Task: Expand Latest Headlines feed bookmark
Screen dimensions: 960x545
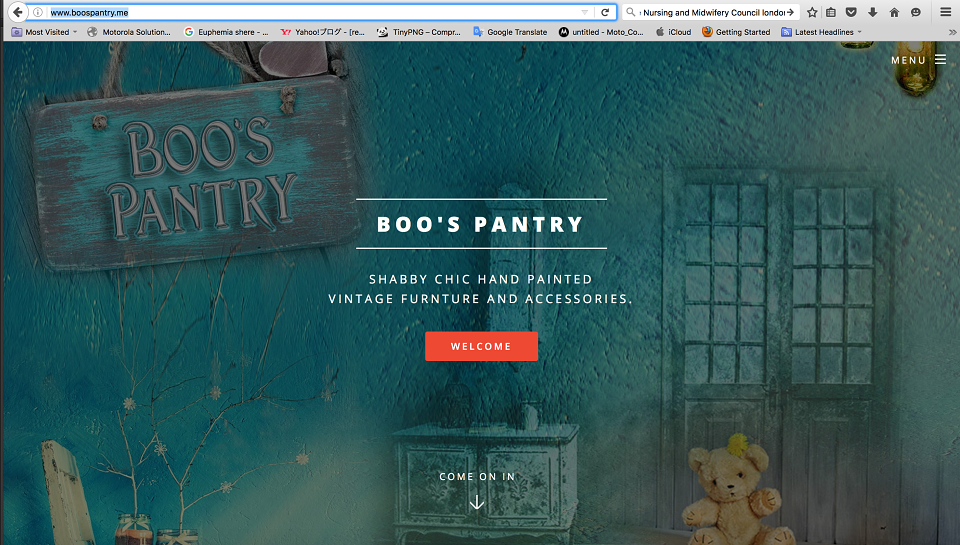Action: [822, 32]
